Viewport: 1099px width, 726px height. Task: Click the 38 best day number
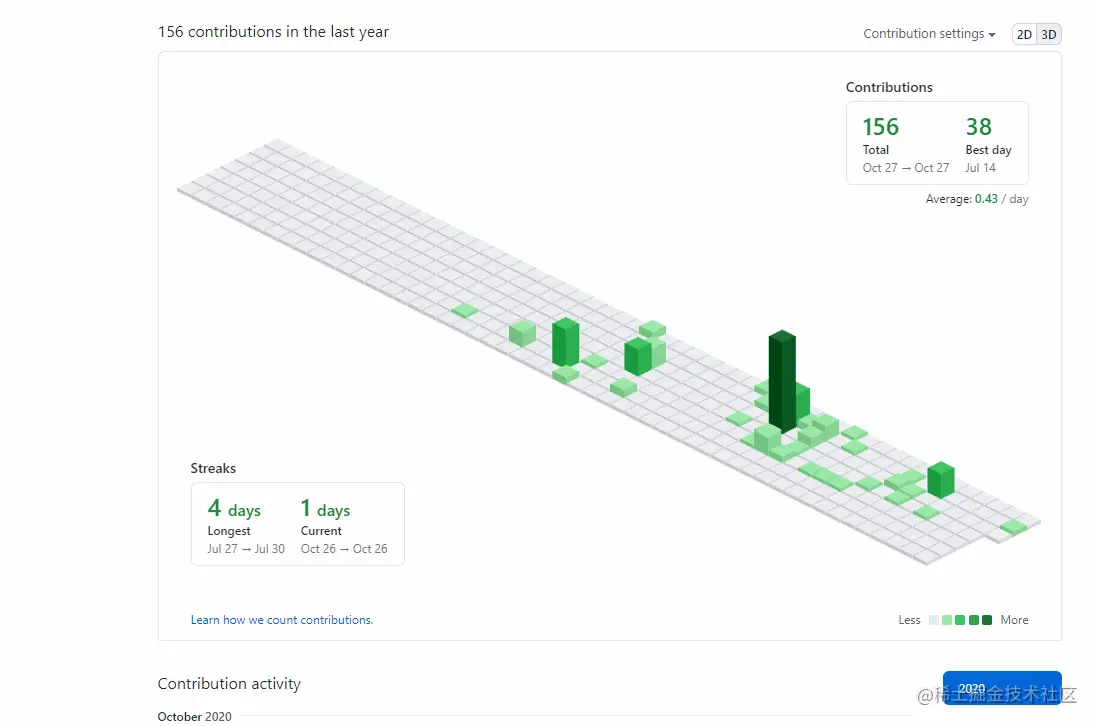[978, 127]
